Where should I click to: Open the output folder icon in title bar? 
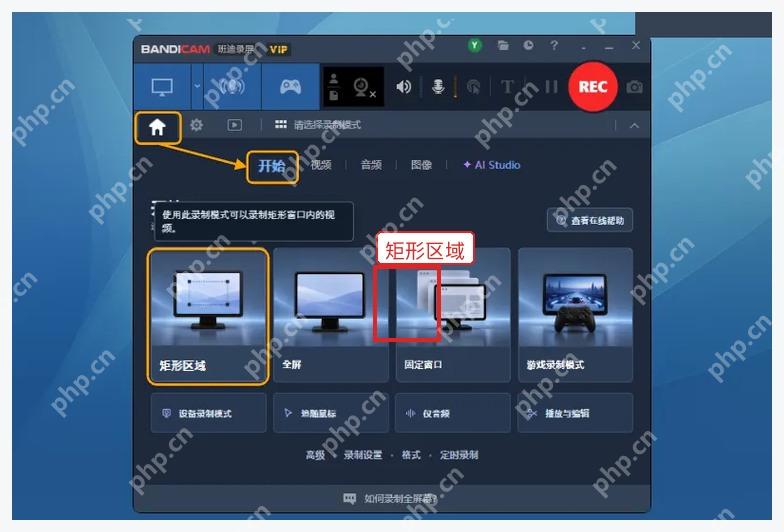503,46
